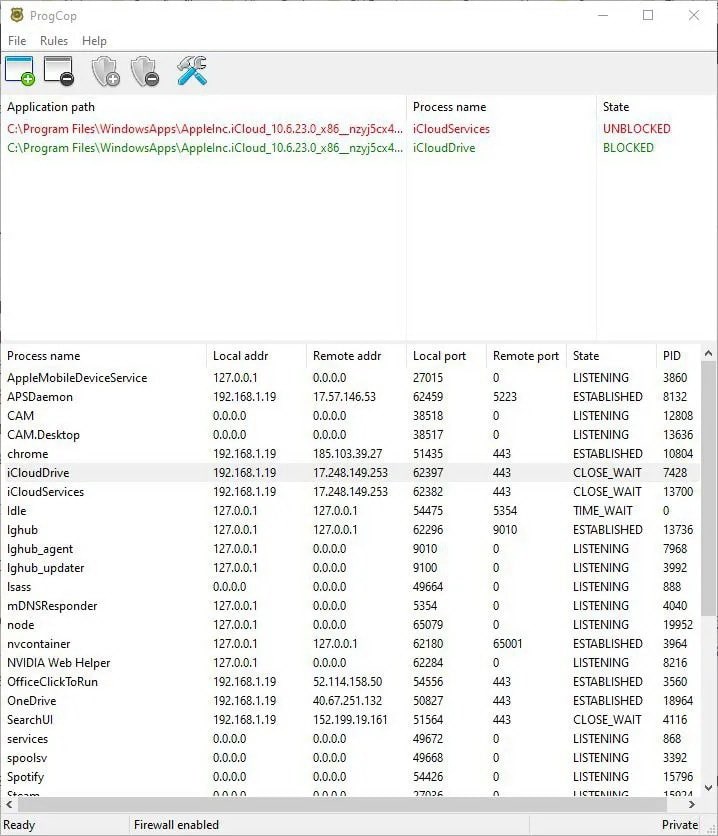Select the CAM.Desktop process row
Screen dimensions: 718x836
coord(351,435)
